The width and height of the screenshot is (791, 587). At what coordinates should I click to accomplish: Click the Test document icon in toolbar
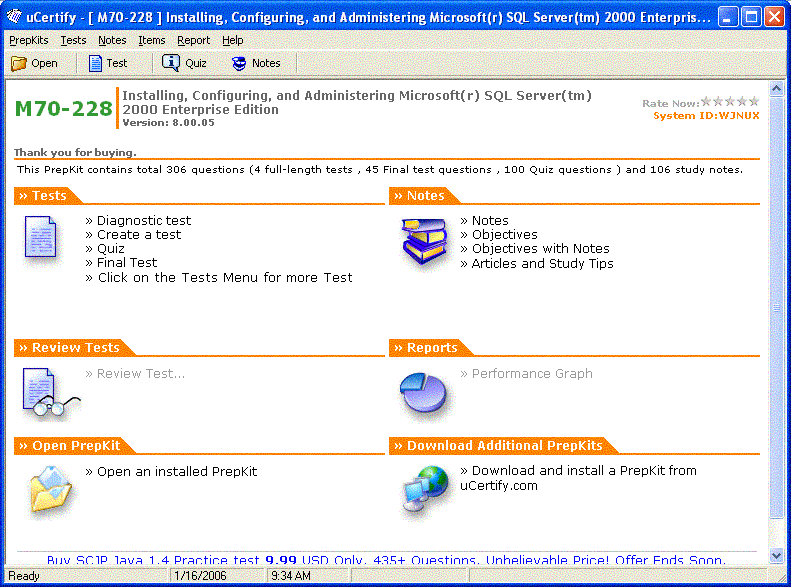95,63
